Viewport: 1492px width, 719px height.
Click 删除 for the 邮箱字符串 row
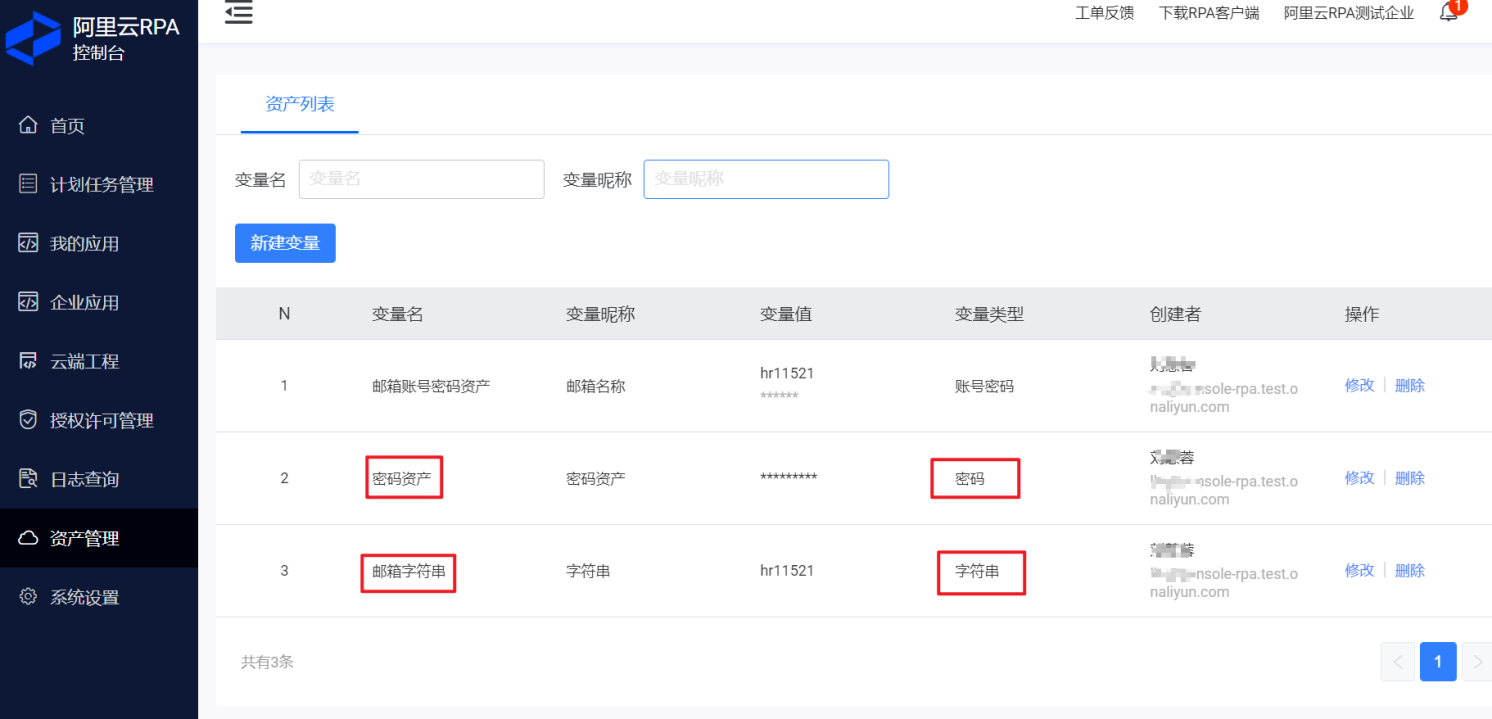click(x=1410, y=570)
